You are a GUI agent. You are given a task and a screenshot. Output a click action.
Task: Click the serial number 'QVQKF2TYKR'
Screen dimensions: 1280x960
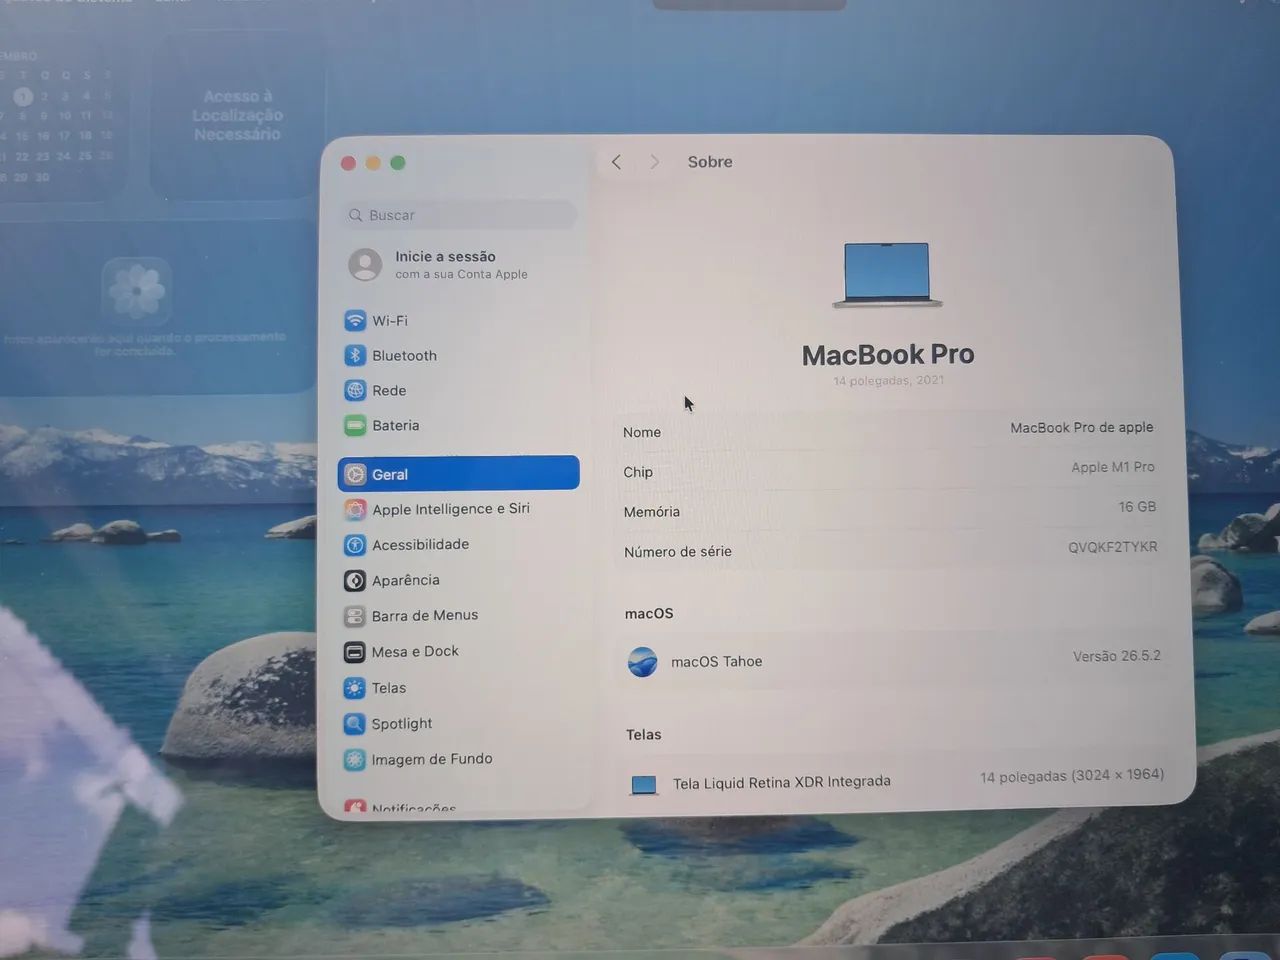coord(1113,547)
